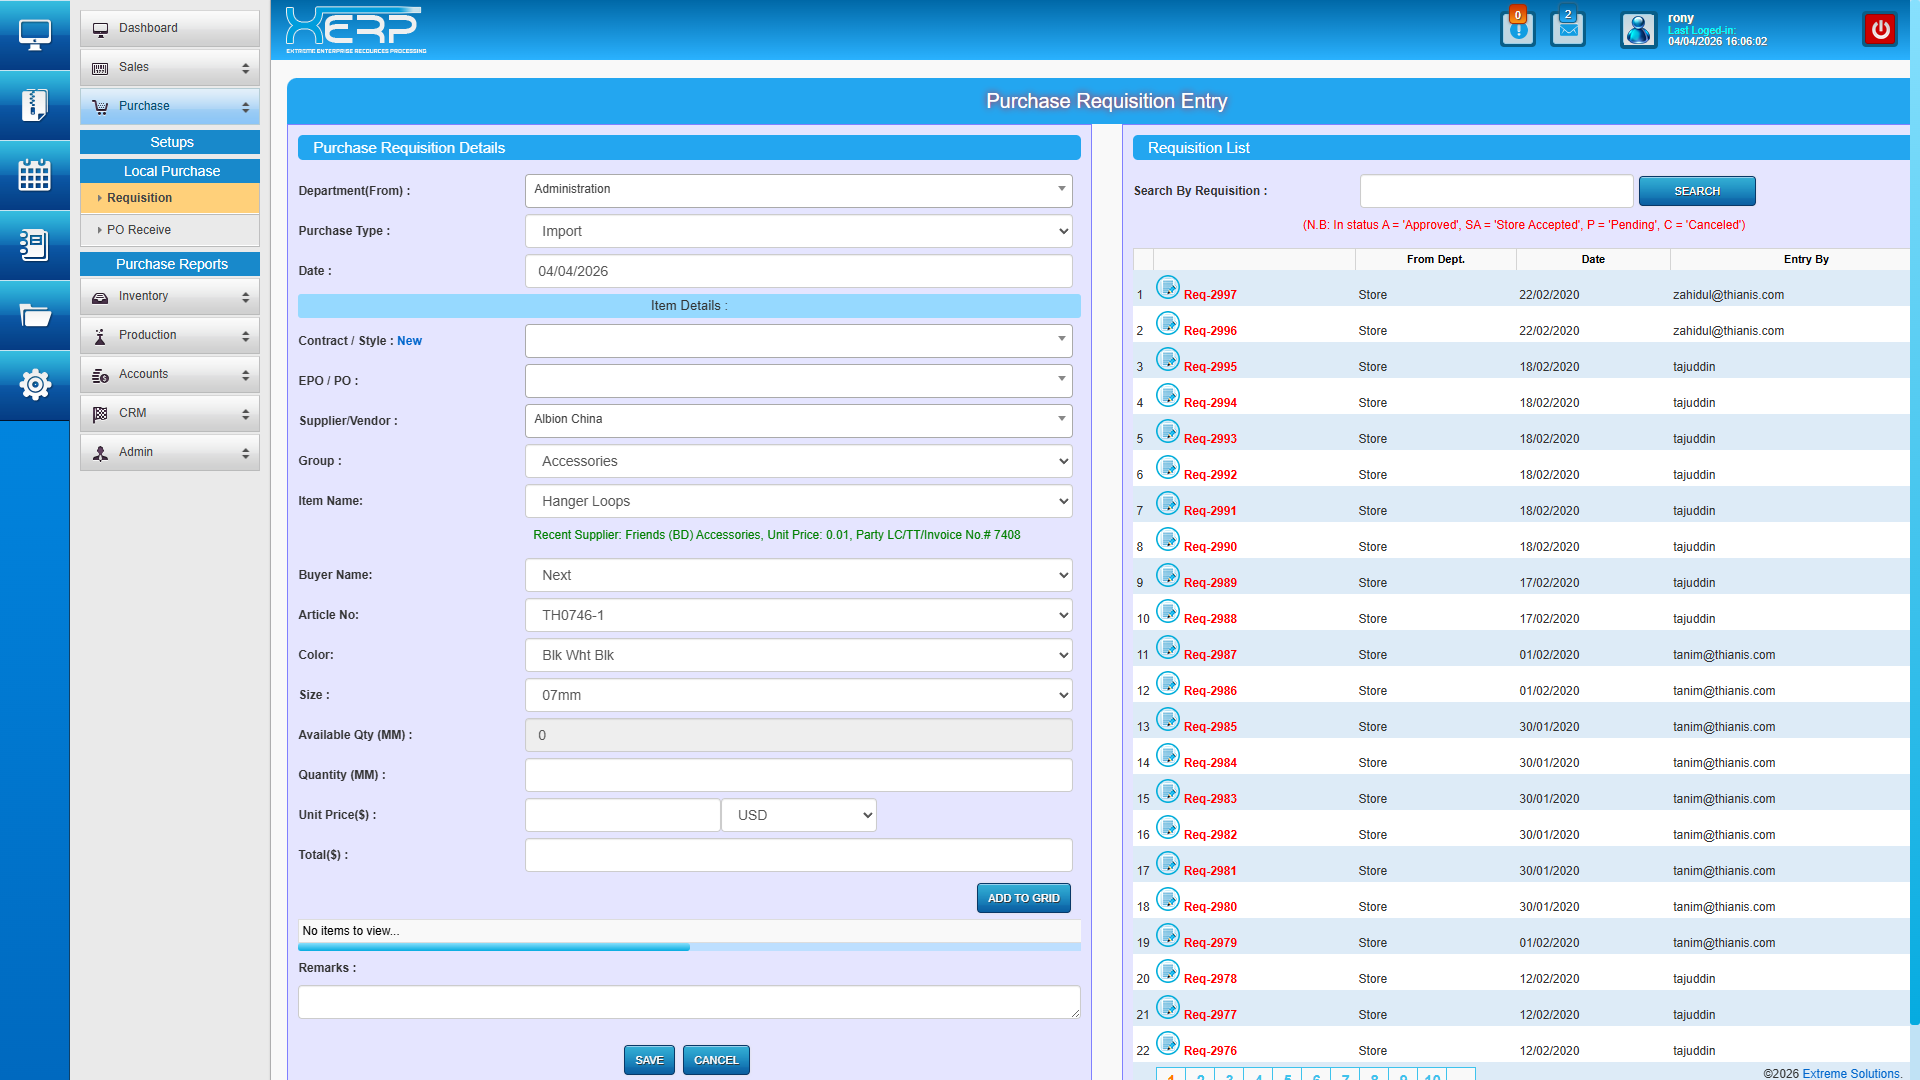Viewport: 1920px width, 1080px height.
Task: Click the monitor icon in left sidebar
Action: 35,35
